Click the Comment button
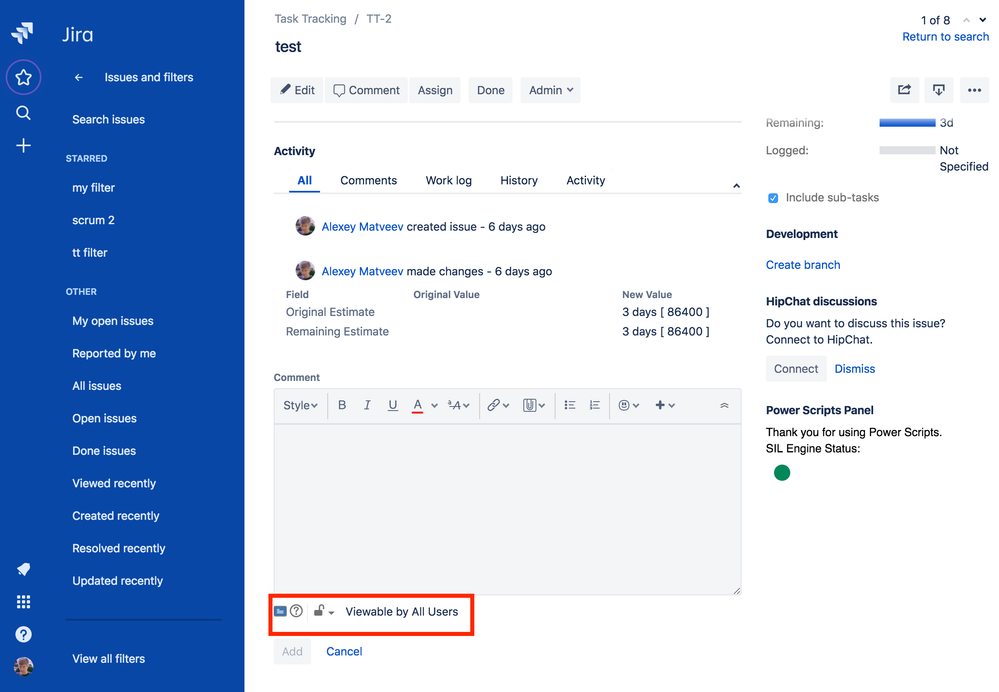 (x=366, y=90)
